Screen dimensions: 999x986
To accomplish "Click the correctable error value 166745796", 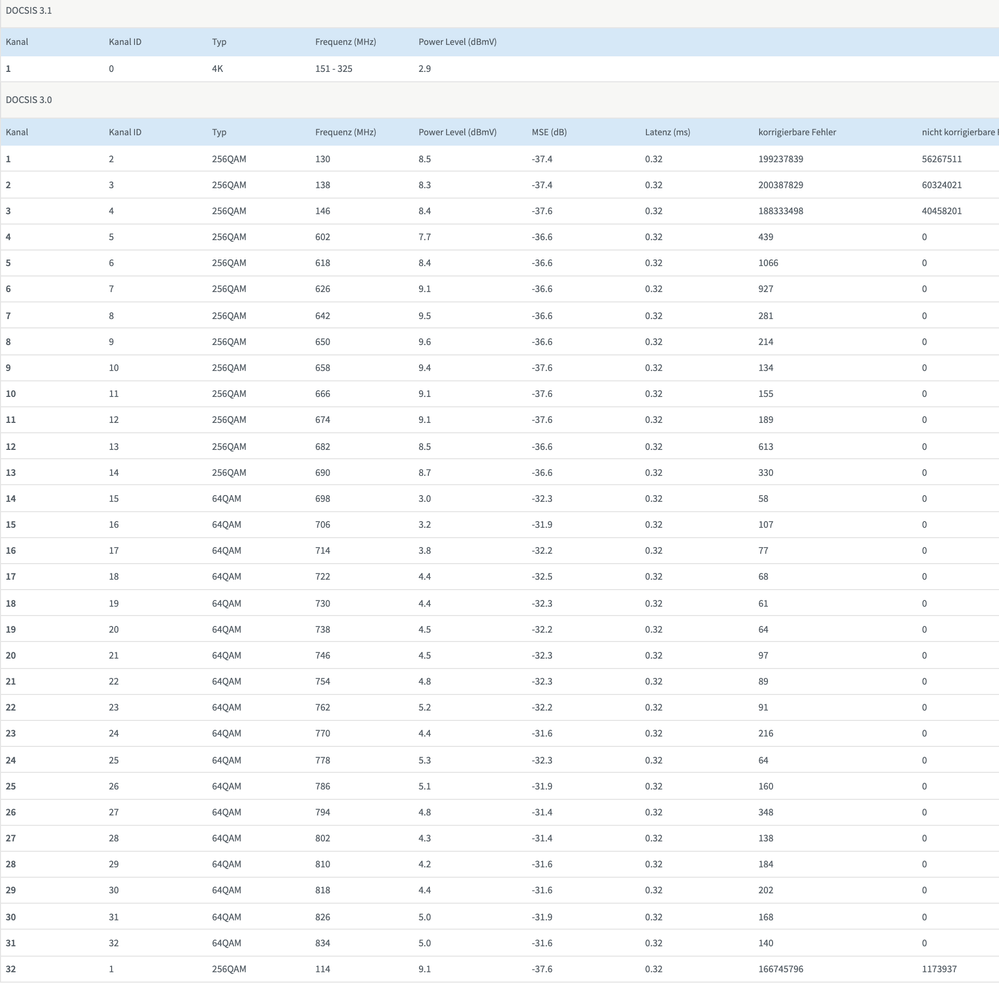I will (781, 969).
